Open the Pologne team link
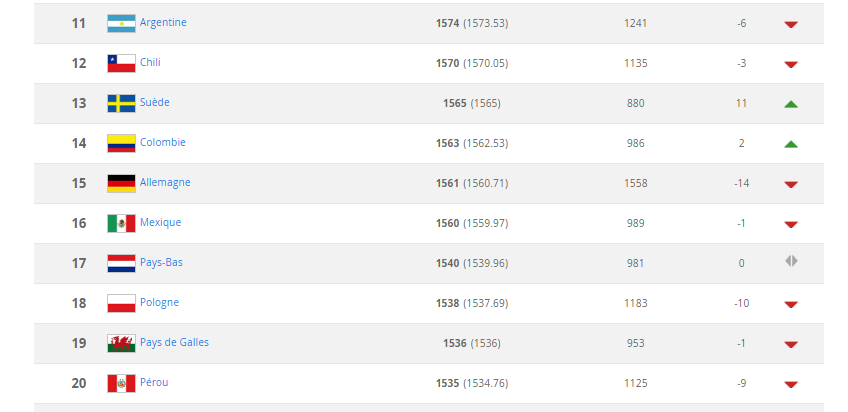 160,302
